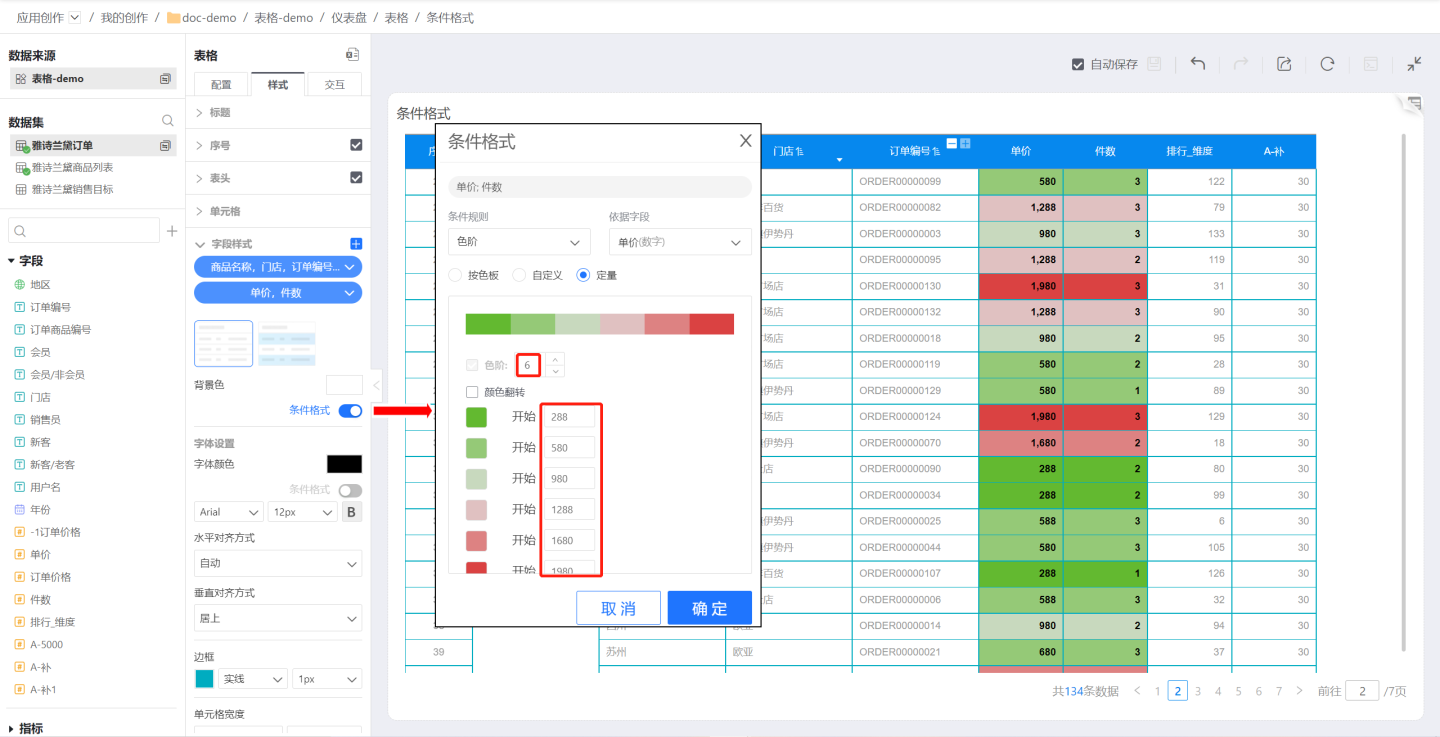Expand the 单元格 section
The image size is (1440, 737).
click(x=224, y=211)
